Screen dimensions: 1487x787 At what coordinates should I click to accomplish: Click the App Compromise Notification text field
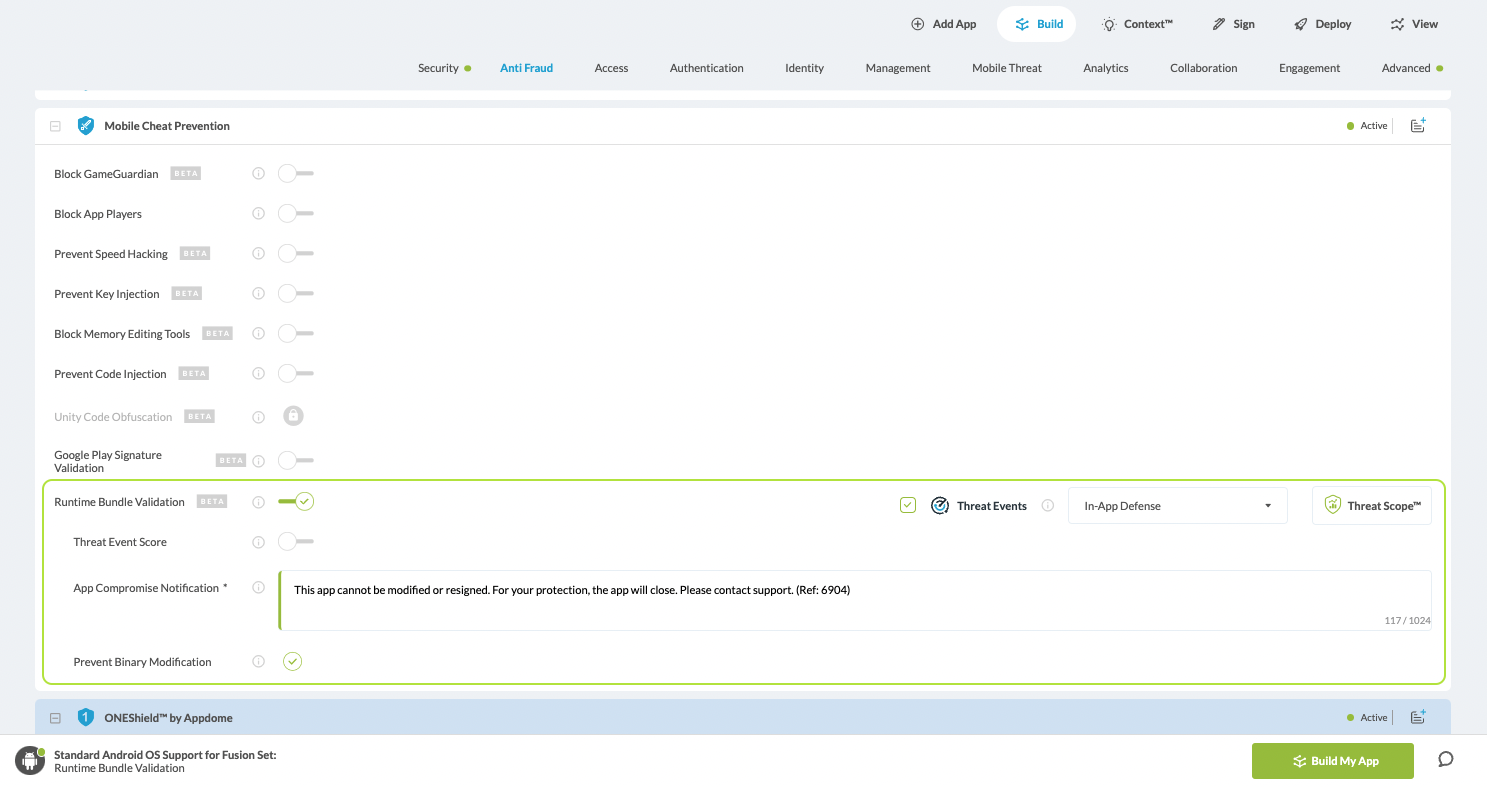click(x=854, y=600)
